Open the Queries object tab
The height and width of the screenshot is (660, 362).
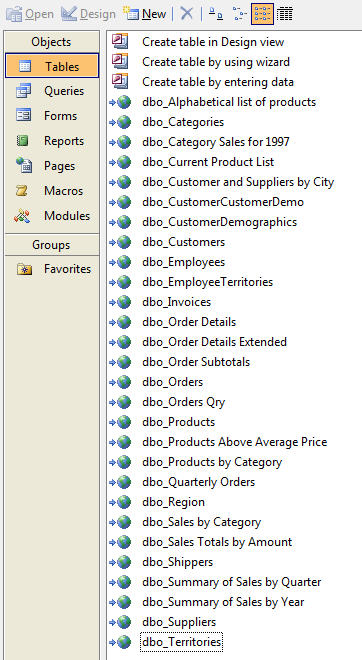[x=52, y=91]
